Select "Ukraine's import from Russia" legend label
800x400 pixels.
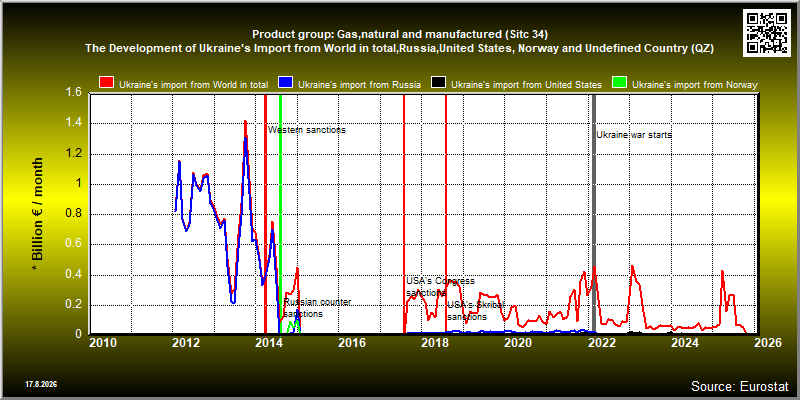[359, 85]
